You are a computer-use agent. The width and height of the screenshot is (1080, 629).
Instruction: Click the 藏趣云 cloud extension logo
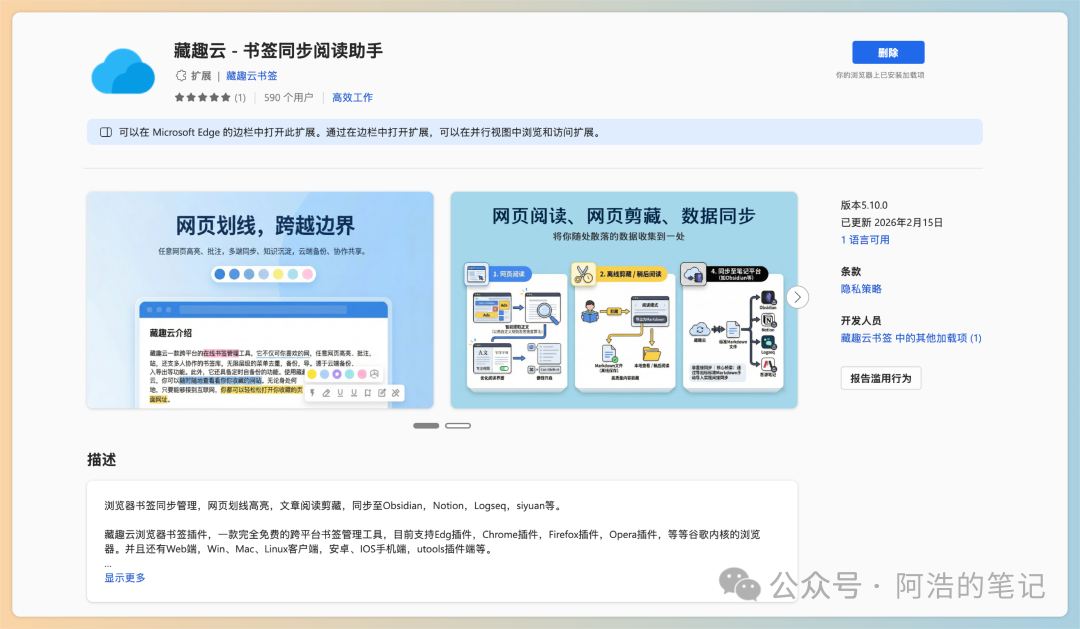[x=123, y=72]
